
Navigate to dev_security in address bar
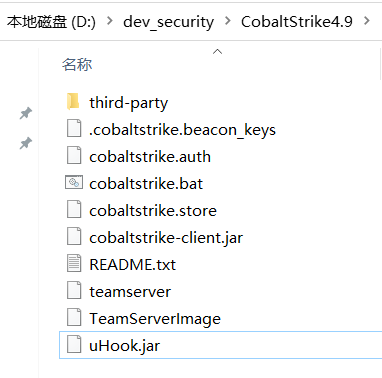pos(168,22)
